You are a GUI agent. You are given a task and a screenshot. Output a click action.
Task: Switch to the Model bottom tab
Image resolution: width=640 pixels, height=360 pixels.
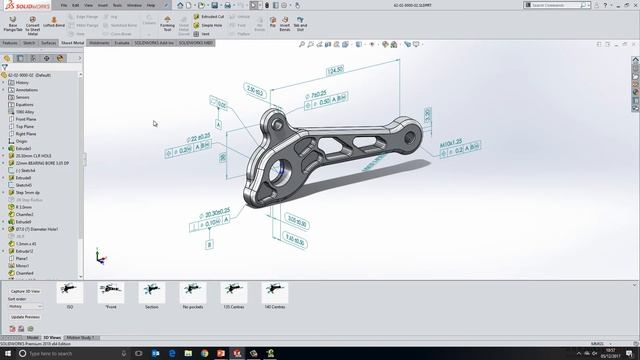click(x=32, y=338)
